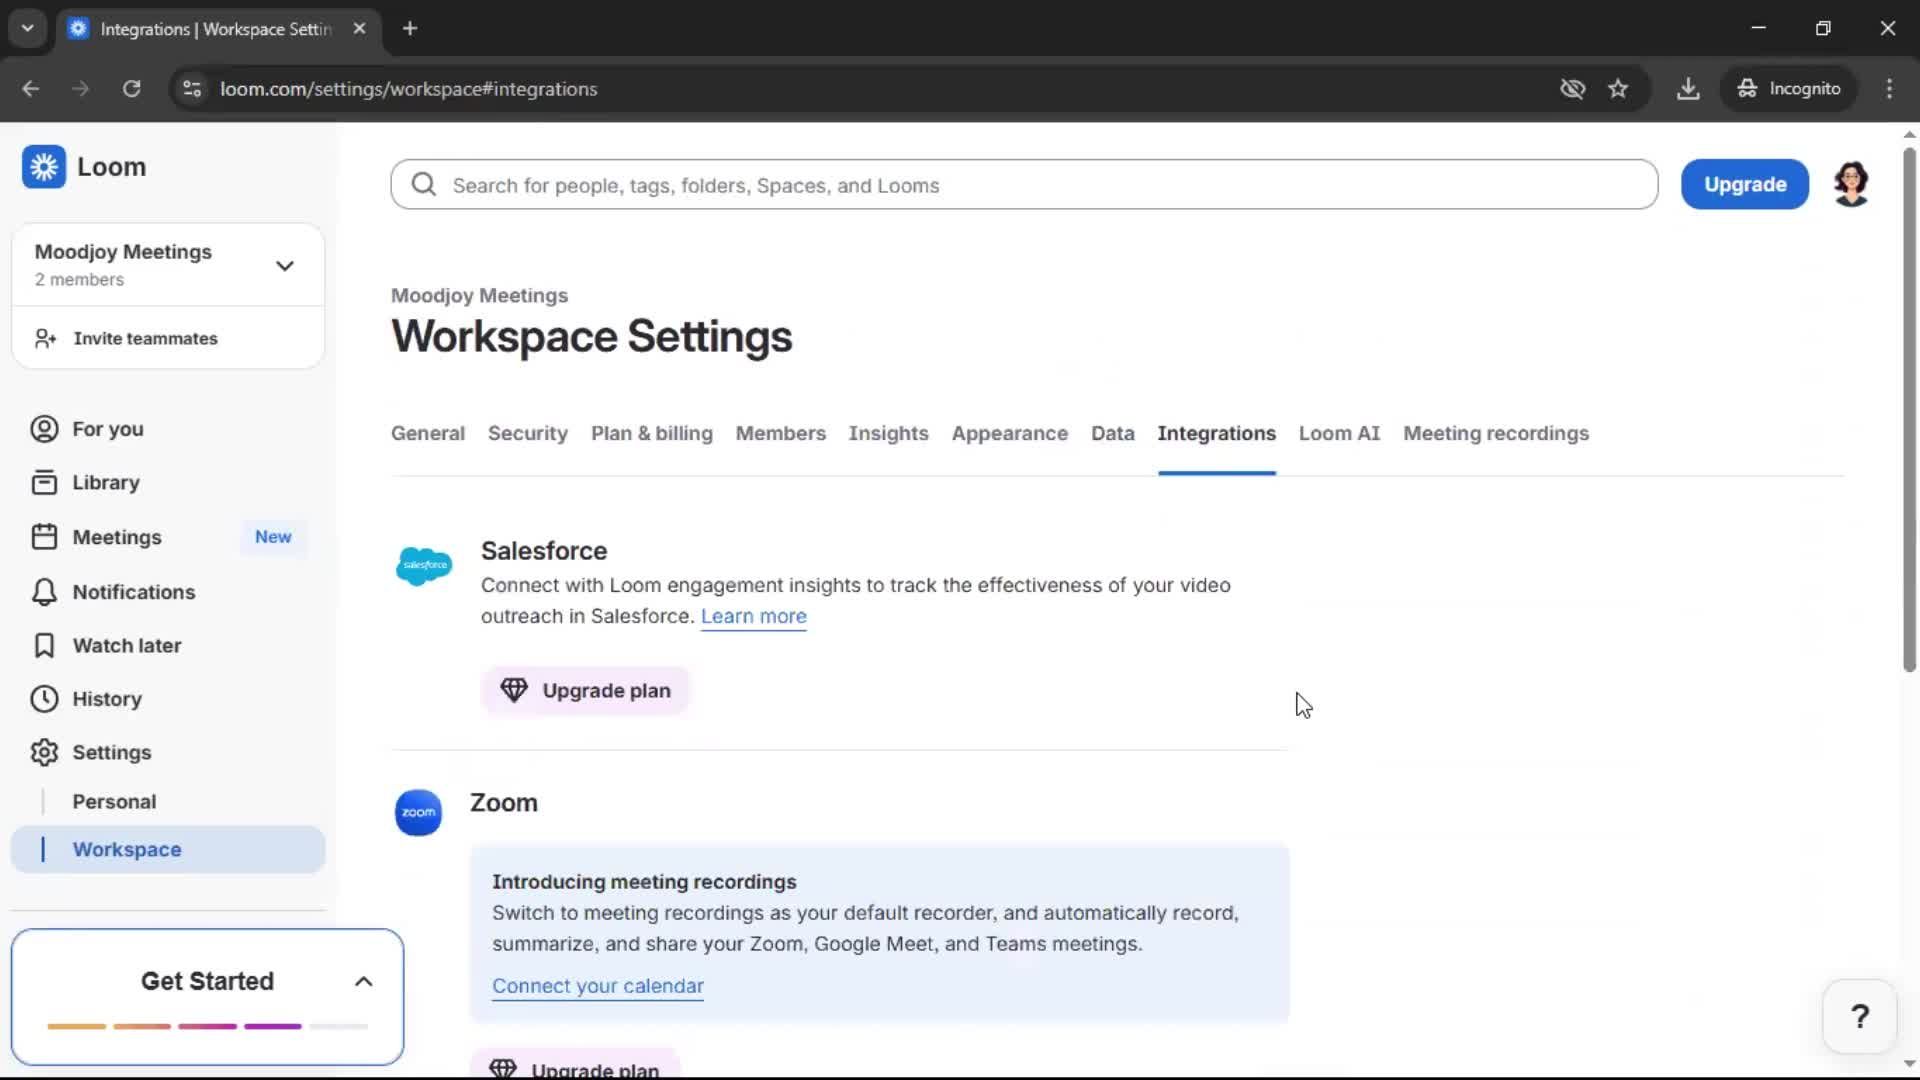Open History clock item
Image resolution: width=1920 pixels, height=1080 pixels.
coord(106,699)
